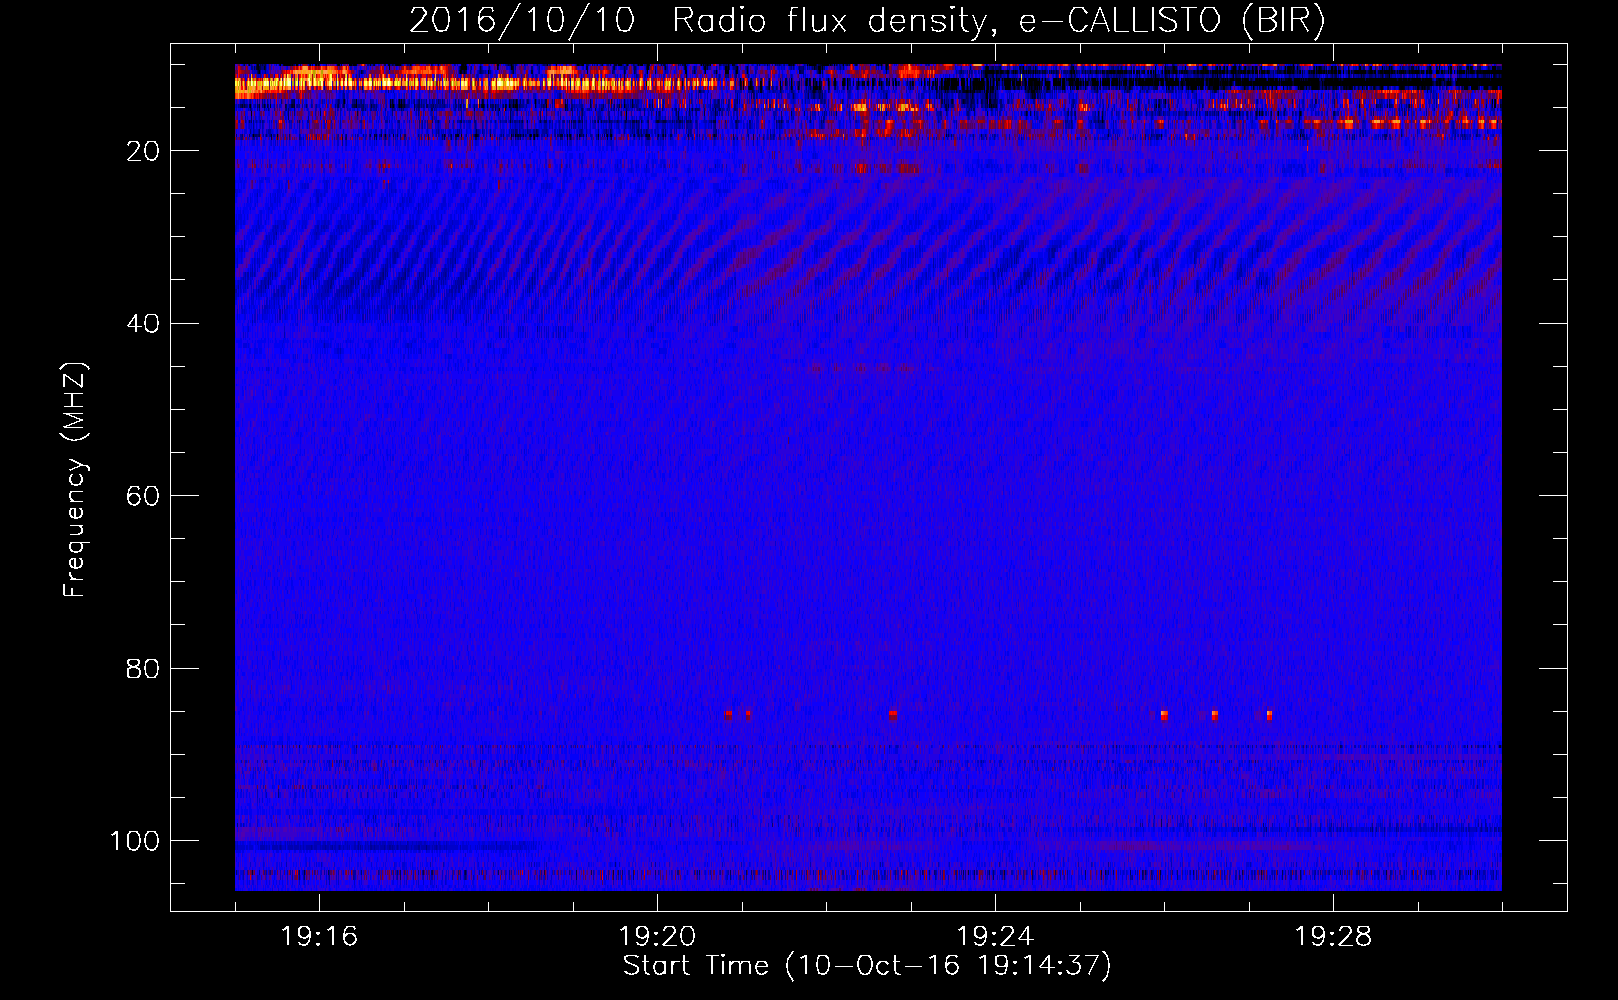Click the 2016/10/10 date in title
The width and height of the screenshot is (1618, 1000).
point(521,20)
